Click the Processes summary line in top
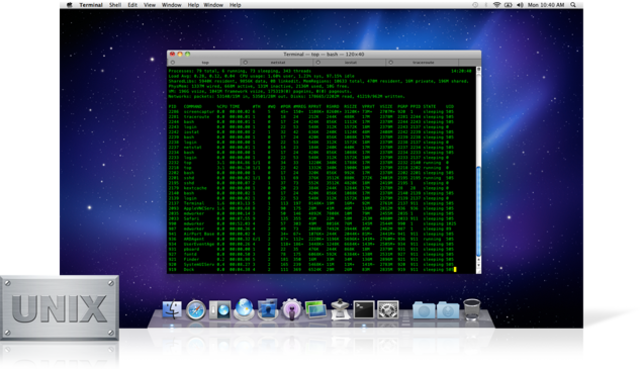The image size is (640, 369). pyautogui.click(x=240, y=71)
